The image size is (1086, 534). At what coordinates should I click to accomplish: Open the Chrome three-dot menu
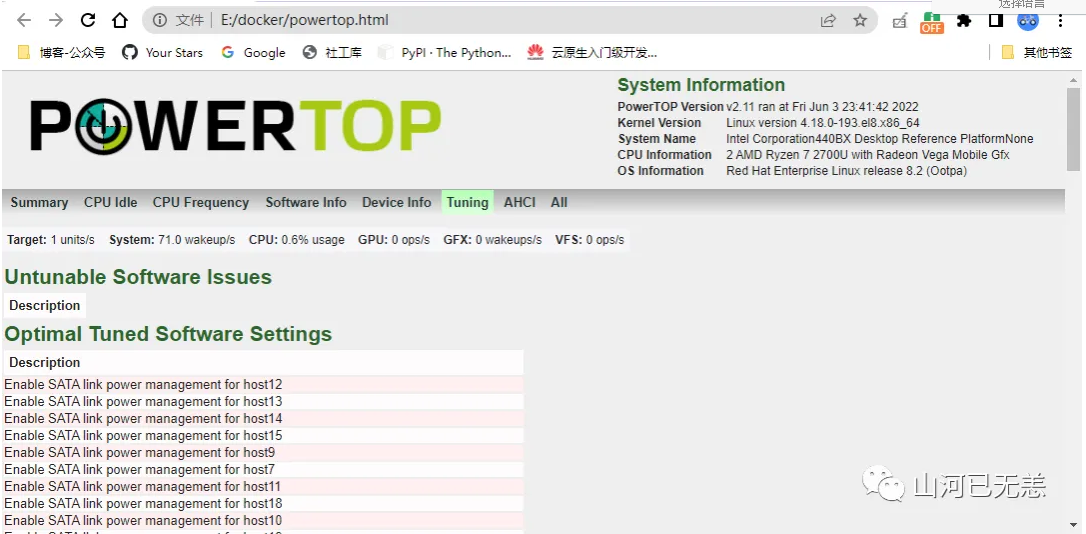tap(1061, 20)
